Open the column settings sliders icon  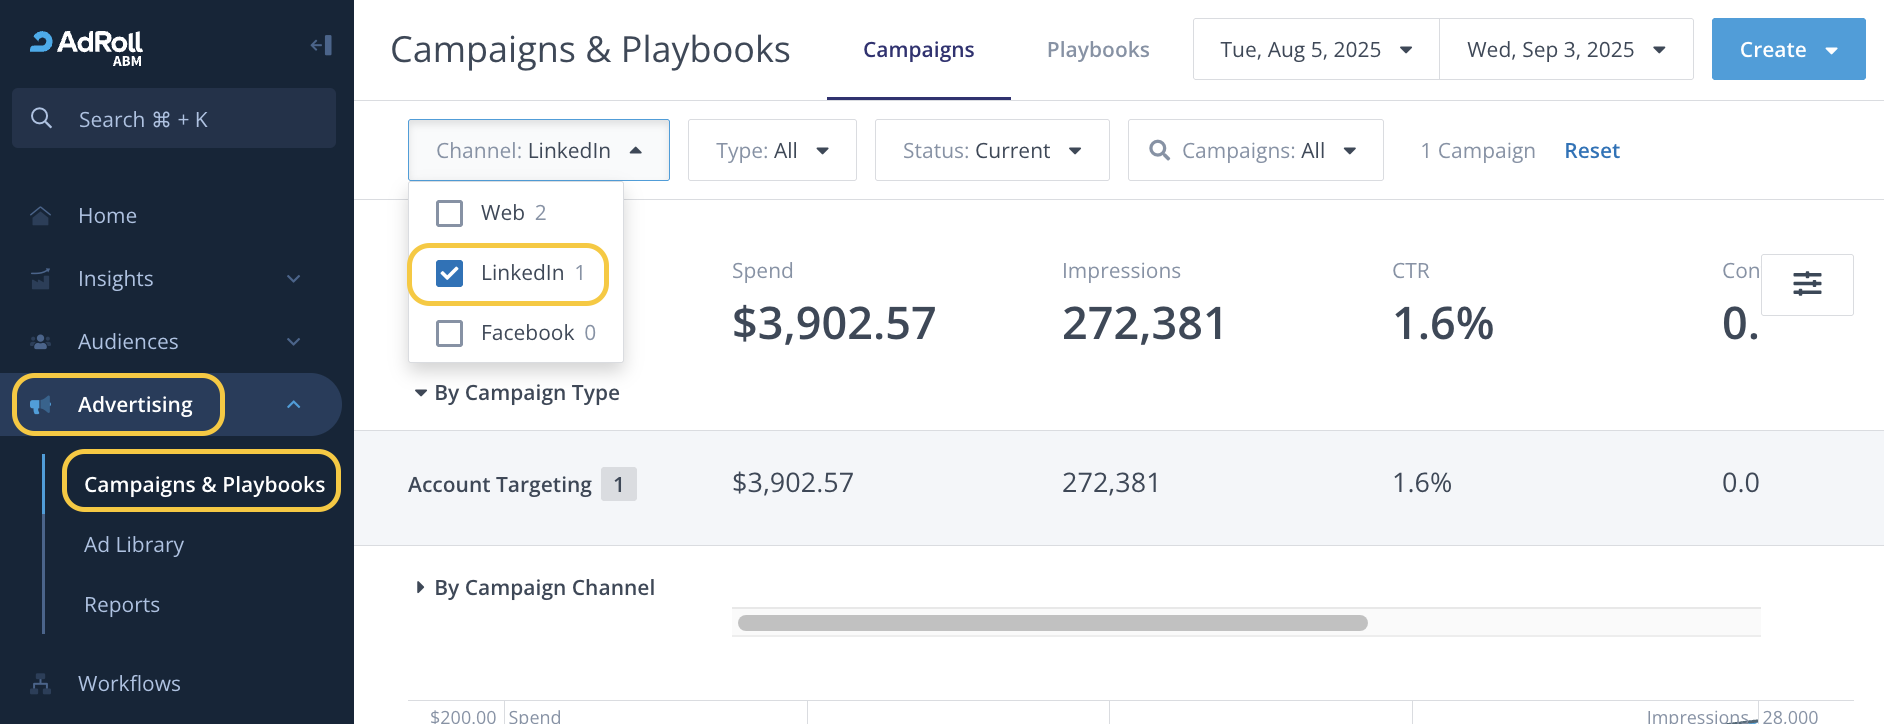point(1807,284)
